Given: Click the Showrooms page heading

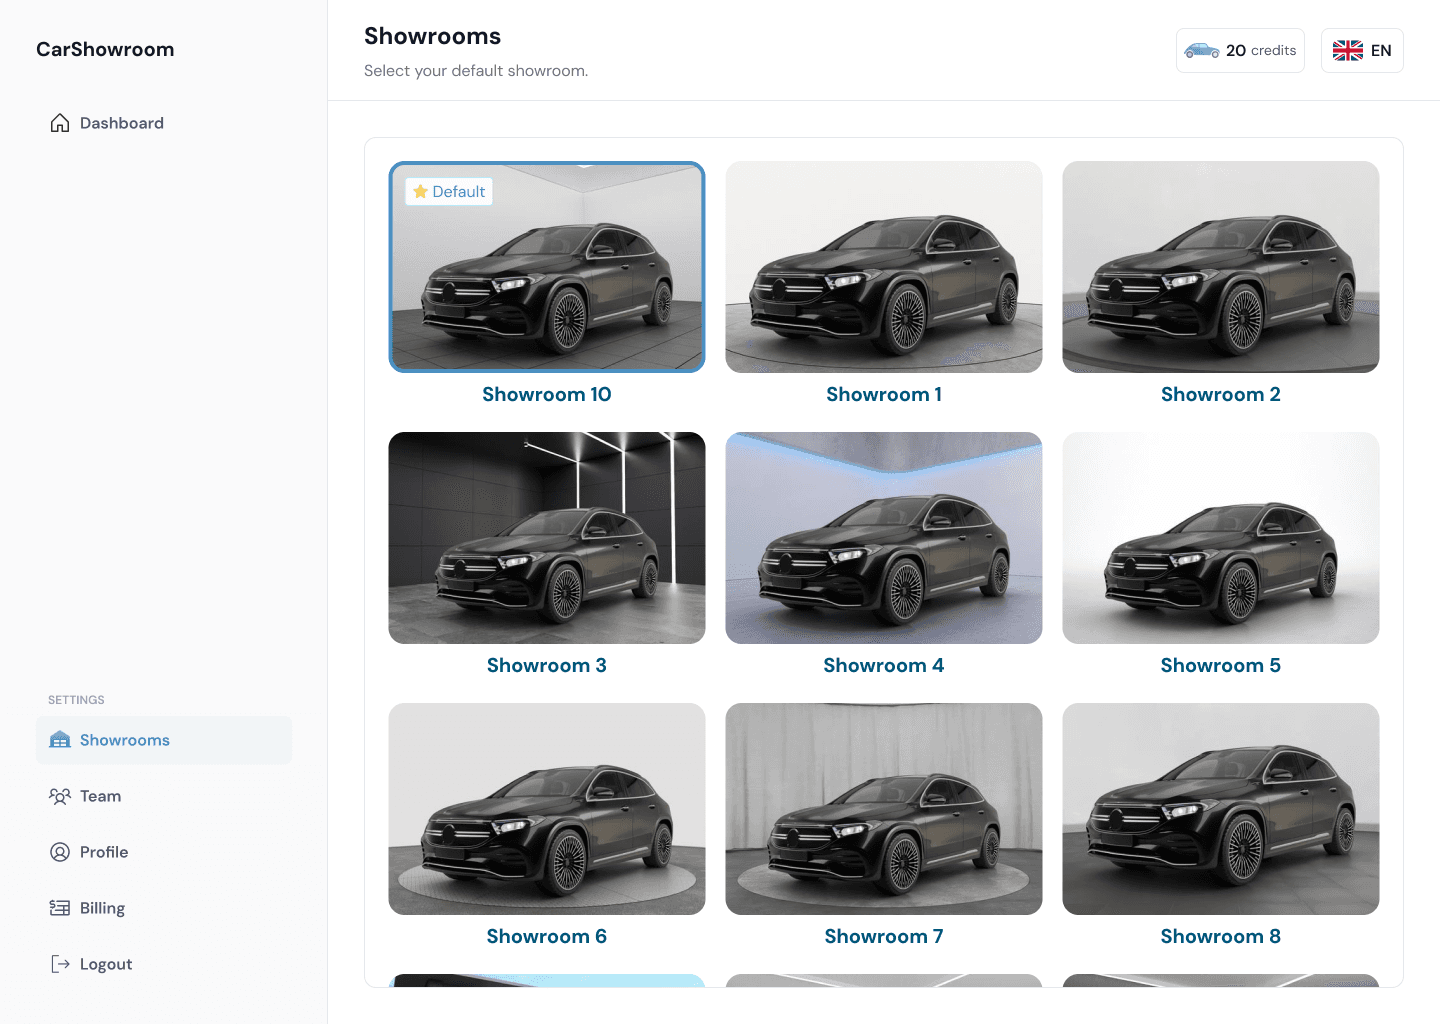Looking at the screenshot, I should click(x=432, y=36).
